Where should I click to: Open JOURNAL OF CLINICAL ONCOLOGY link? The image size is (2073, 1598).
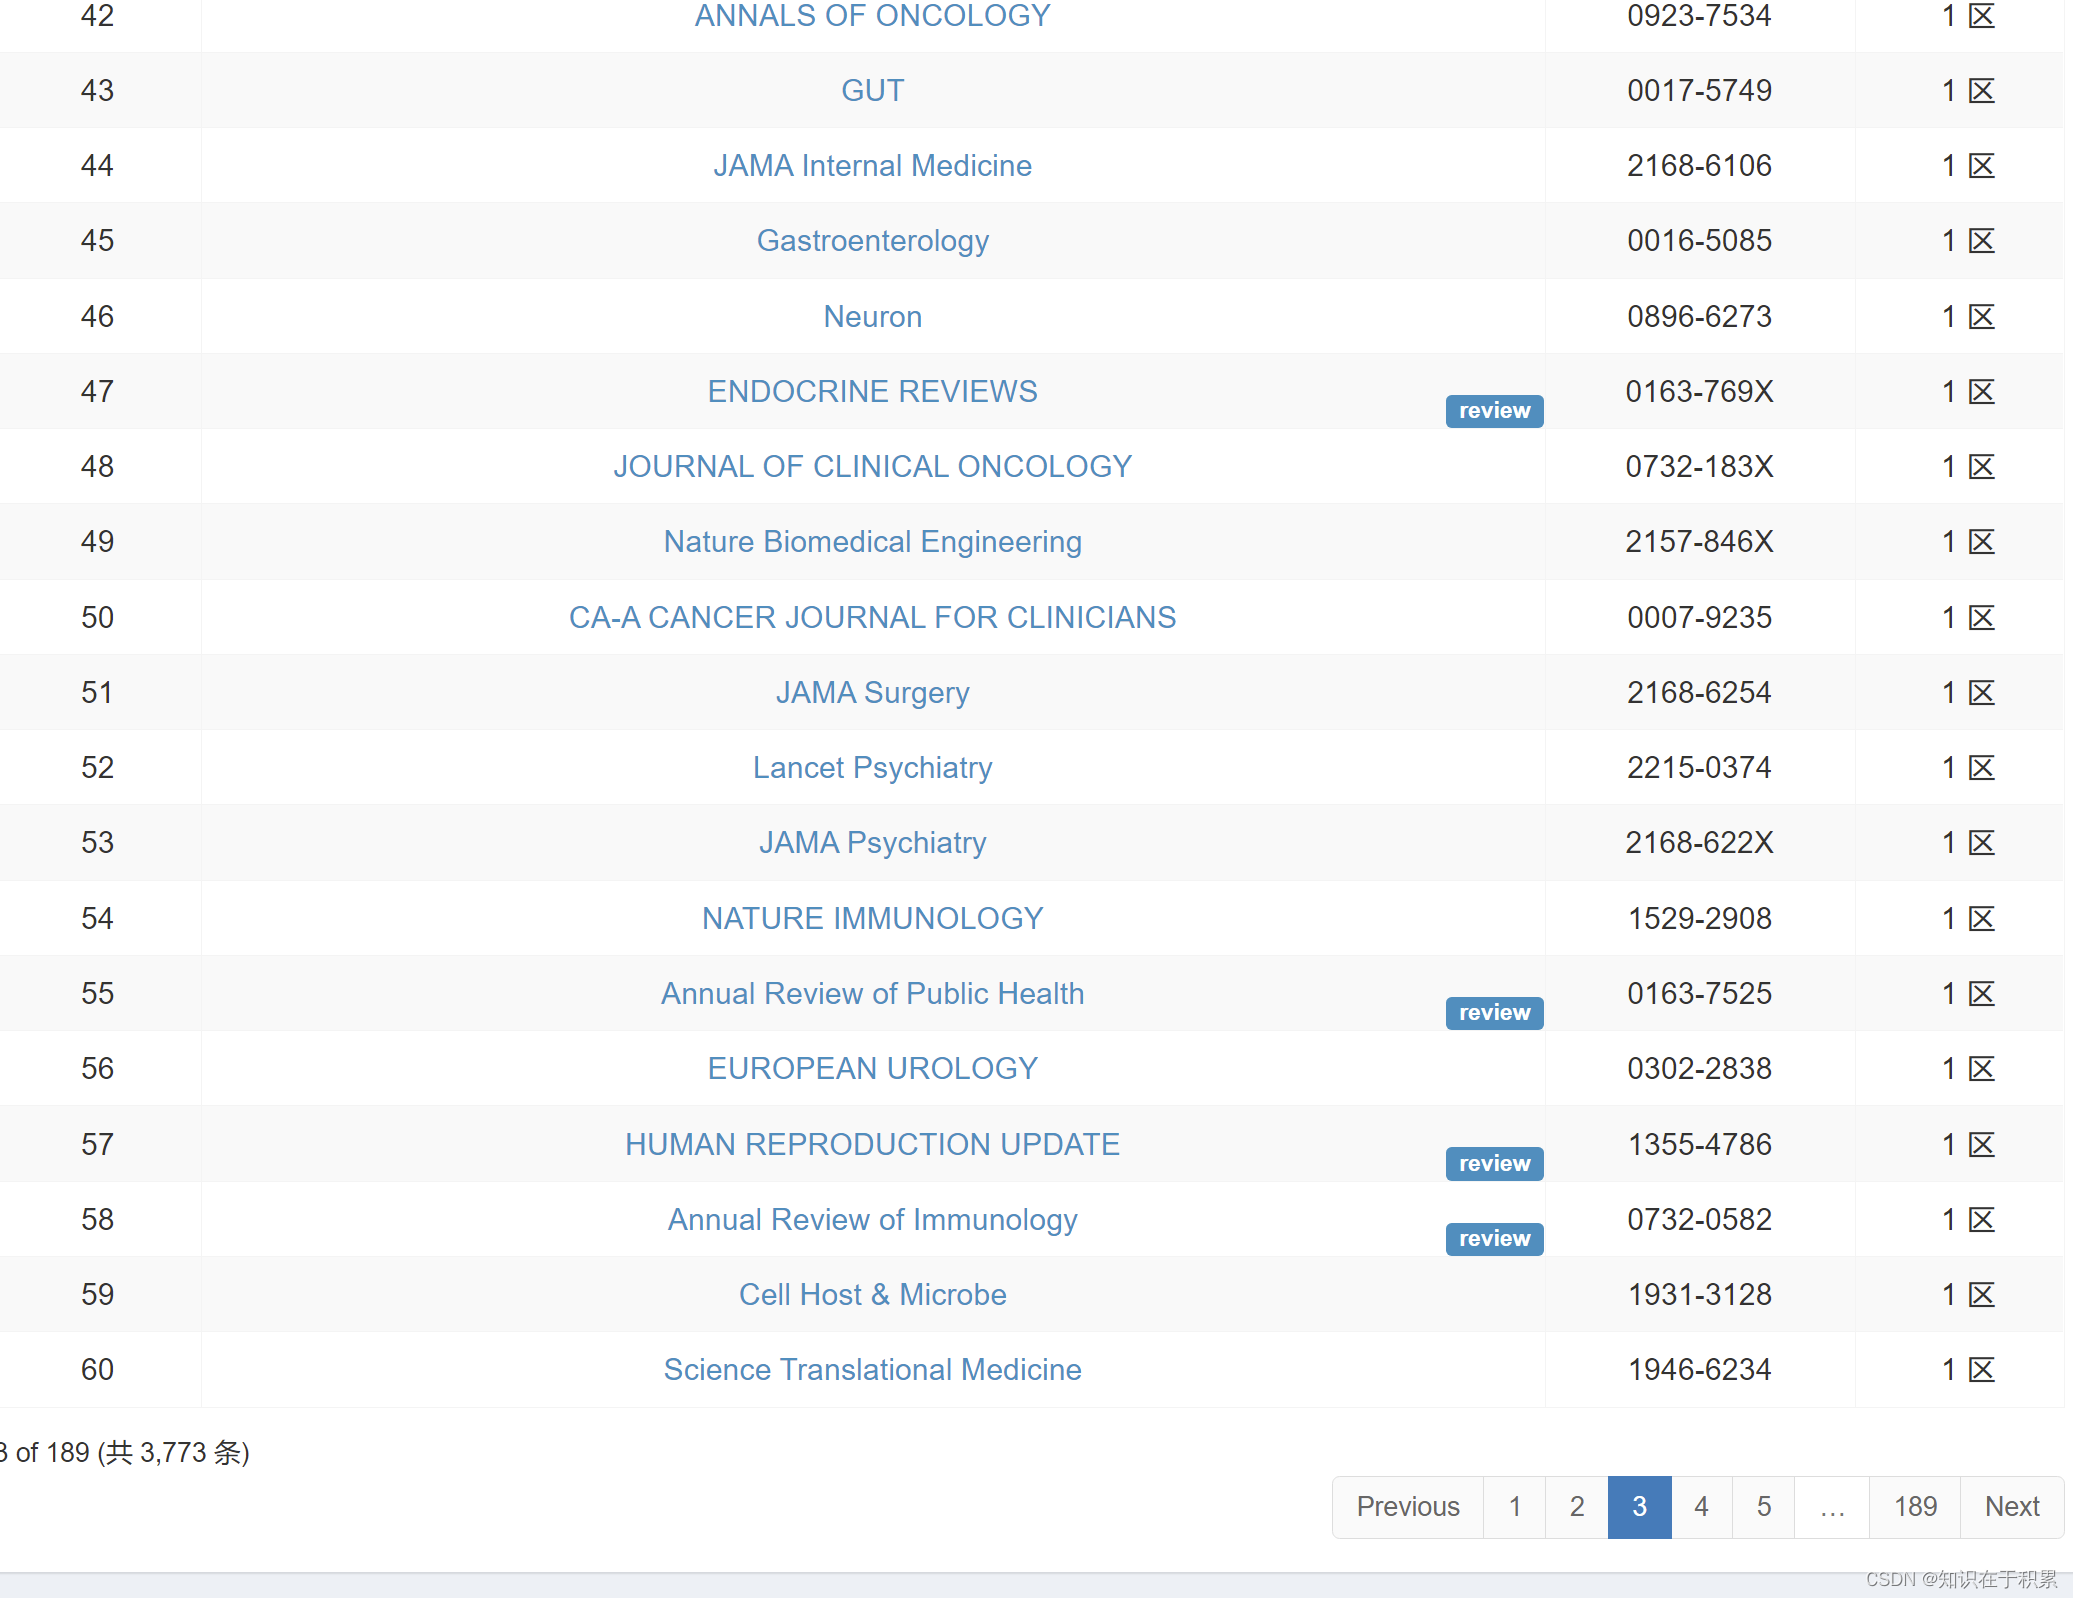click(x=872, y=467)
